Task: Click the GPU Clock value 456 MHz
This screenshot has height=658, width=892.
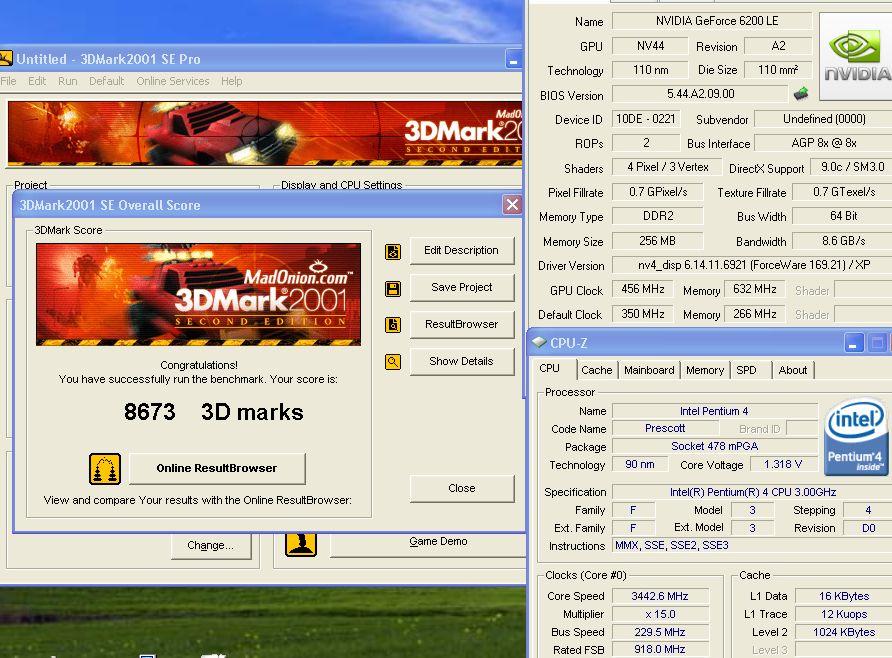Action: pyautogui.click(x=643, y=289)
